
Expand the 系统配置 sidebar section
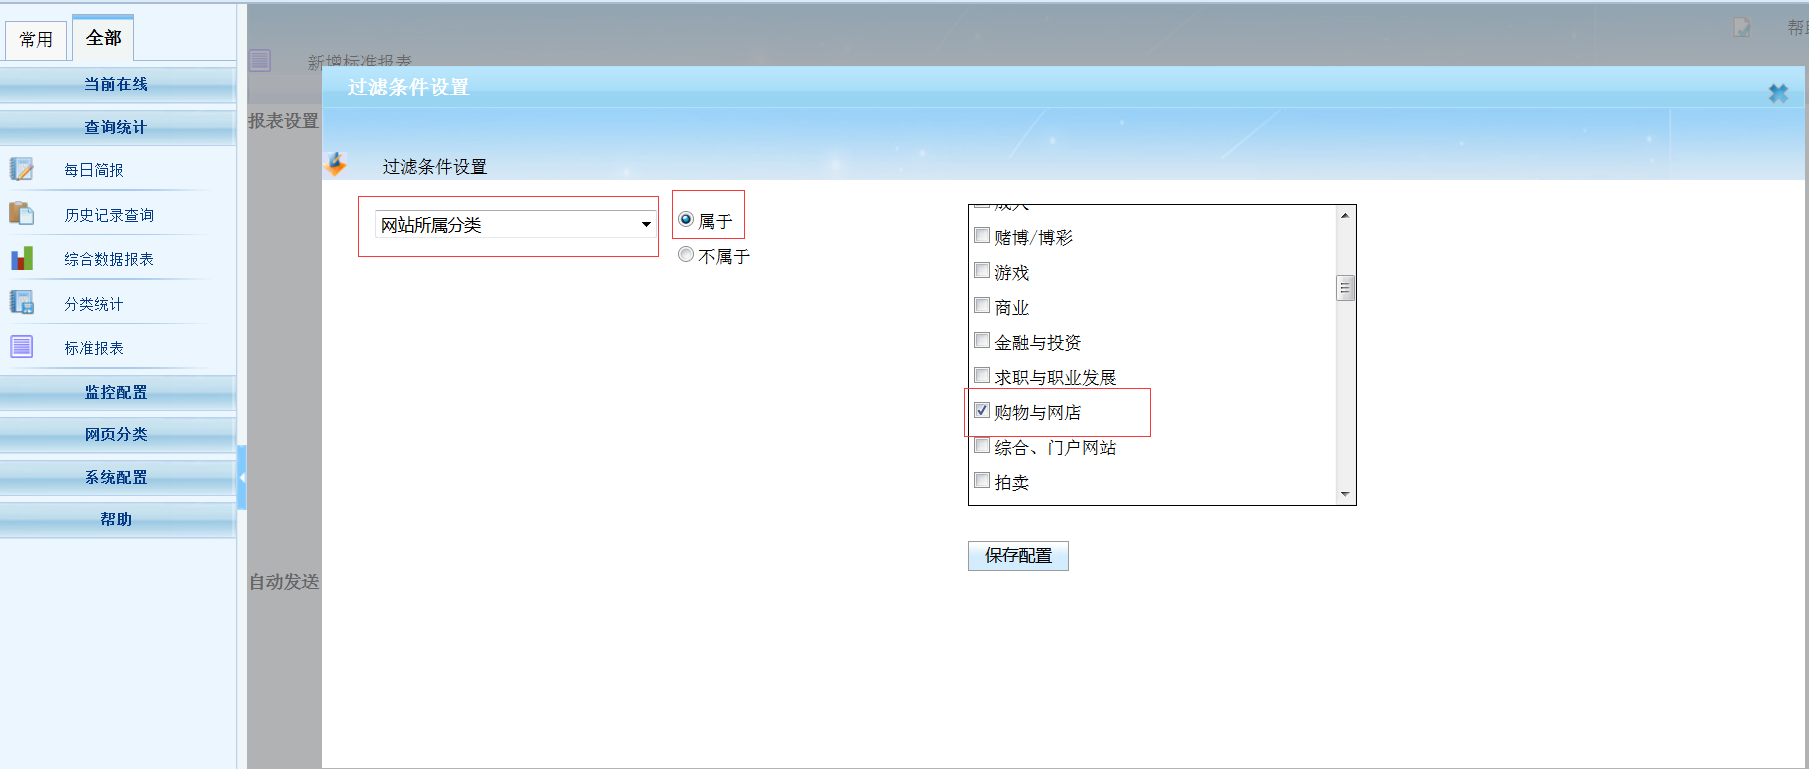tap(116, 477)
